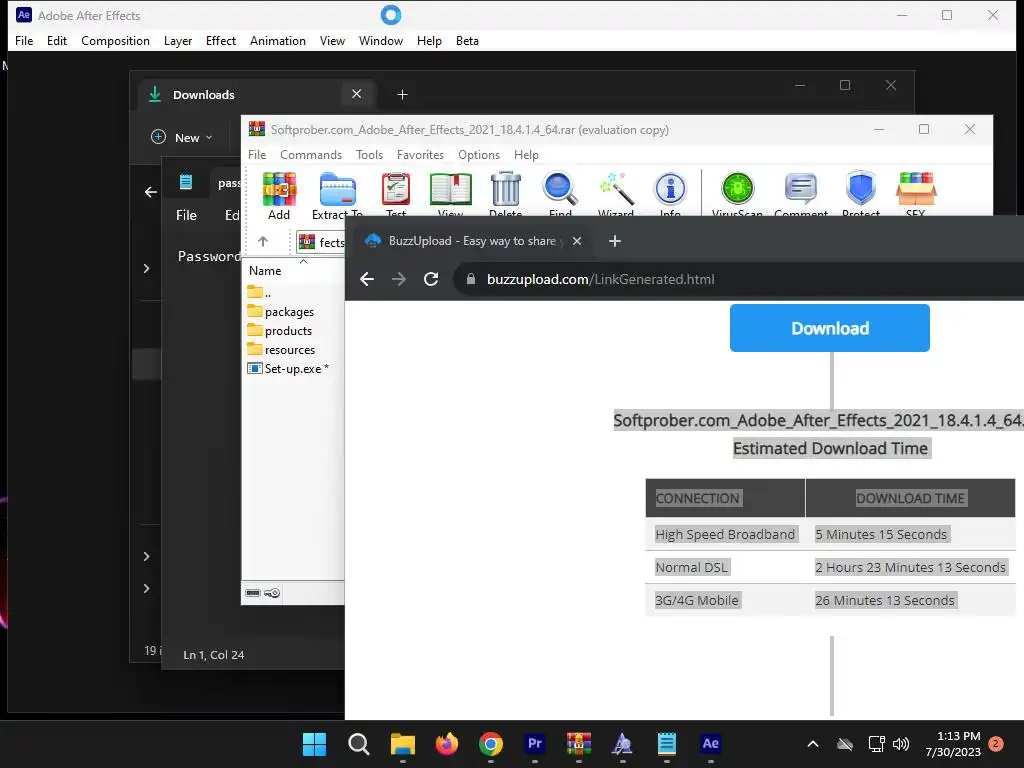This screenshot has height=768, width=1024.
Task: Open After Effects Effect menu
Action: click(221, 40)
